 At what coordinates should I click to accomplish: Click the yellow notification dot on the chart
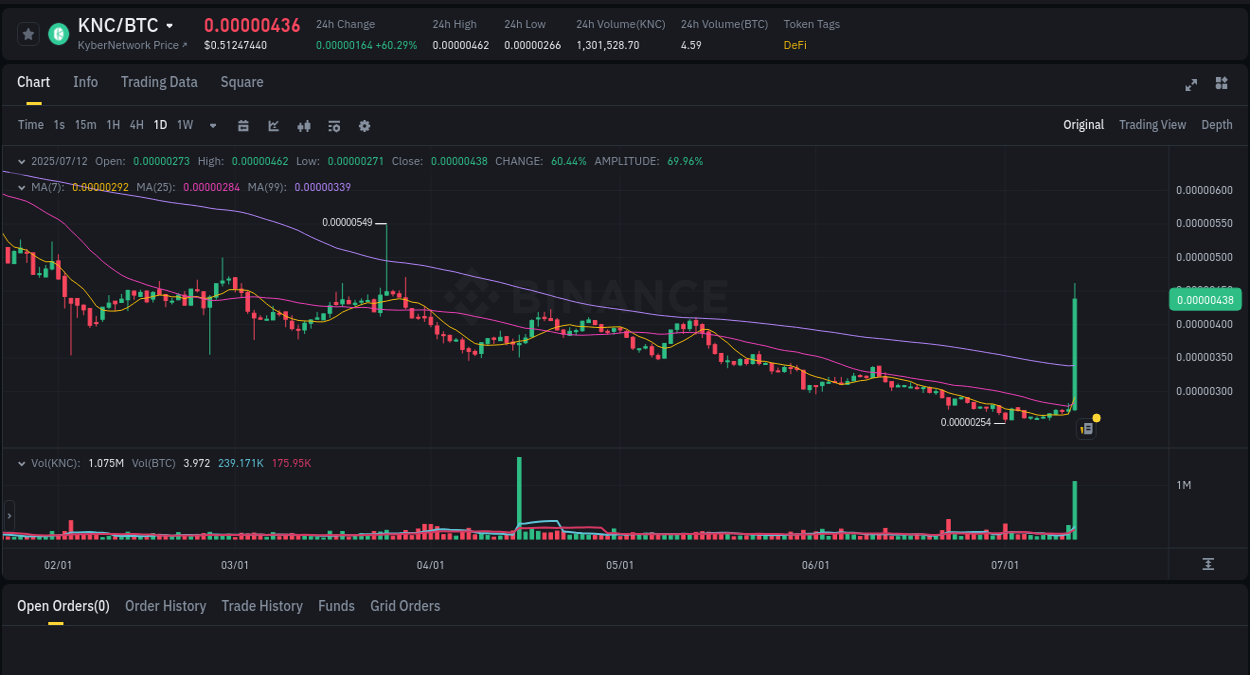pos(1097,417)
